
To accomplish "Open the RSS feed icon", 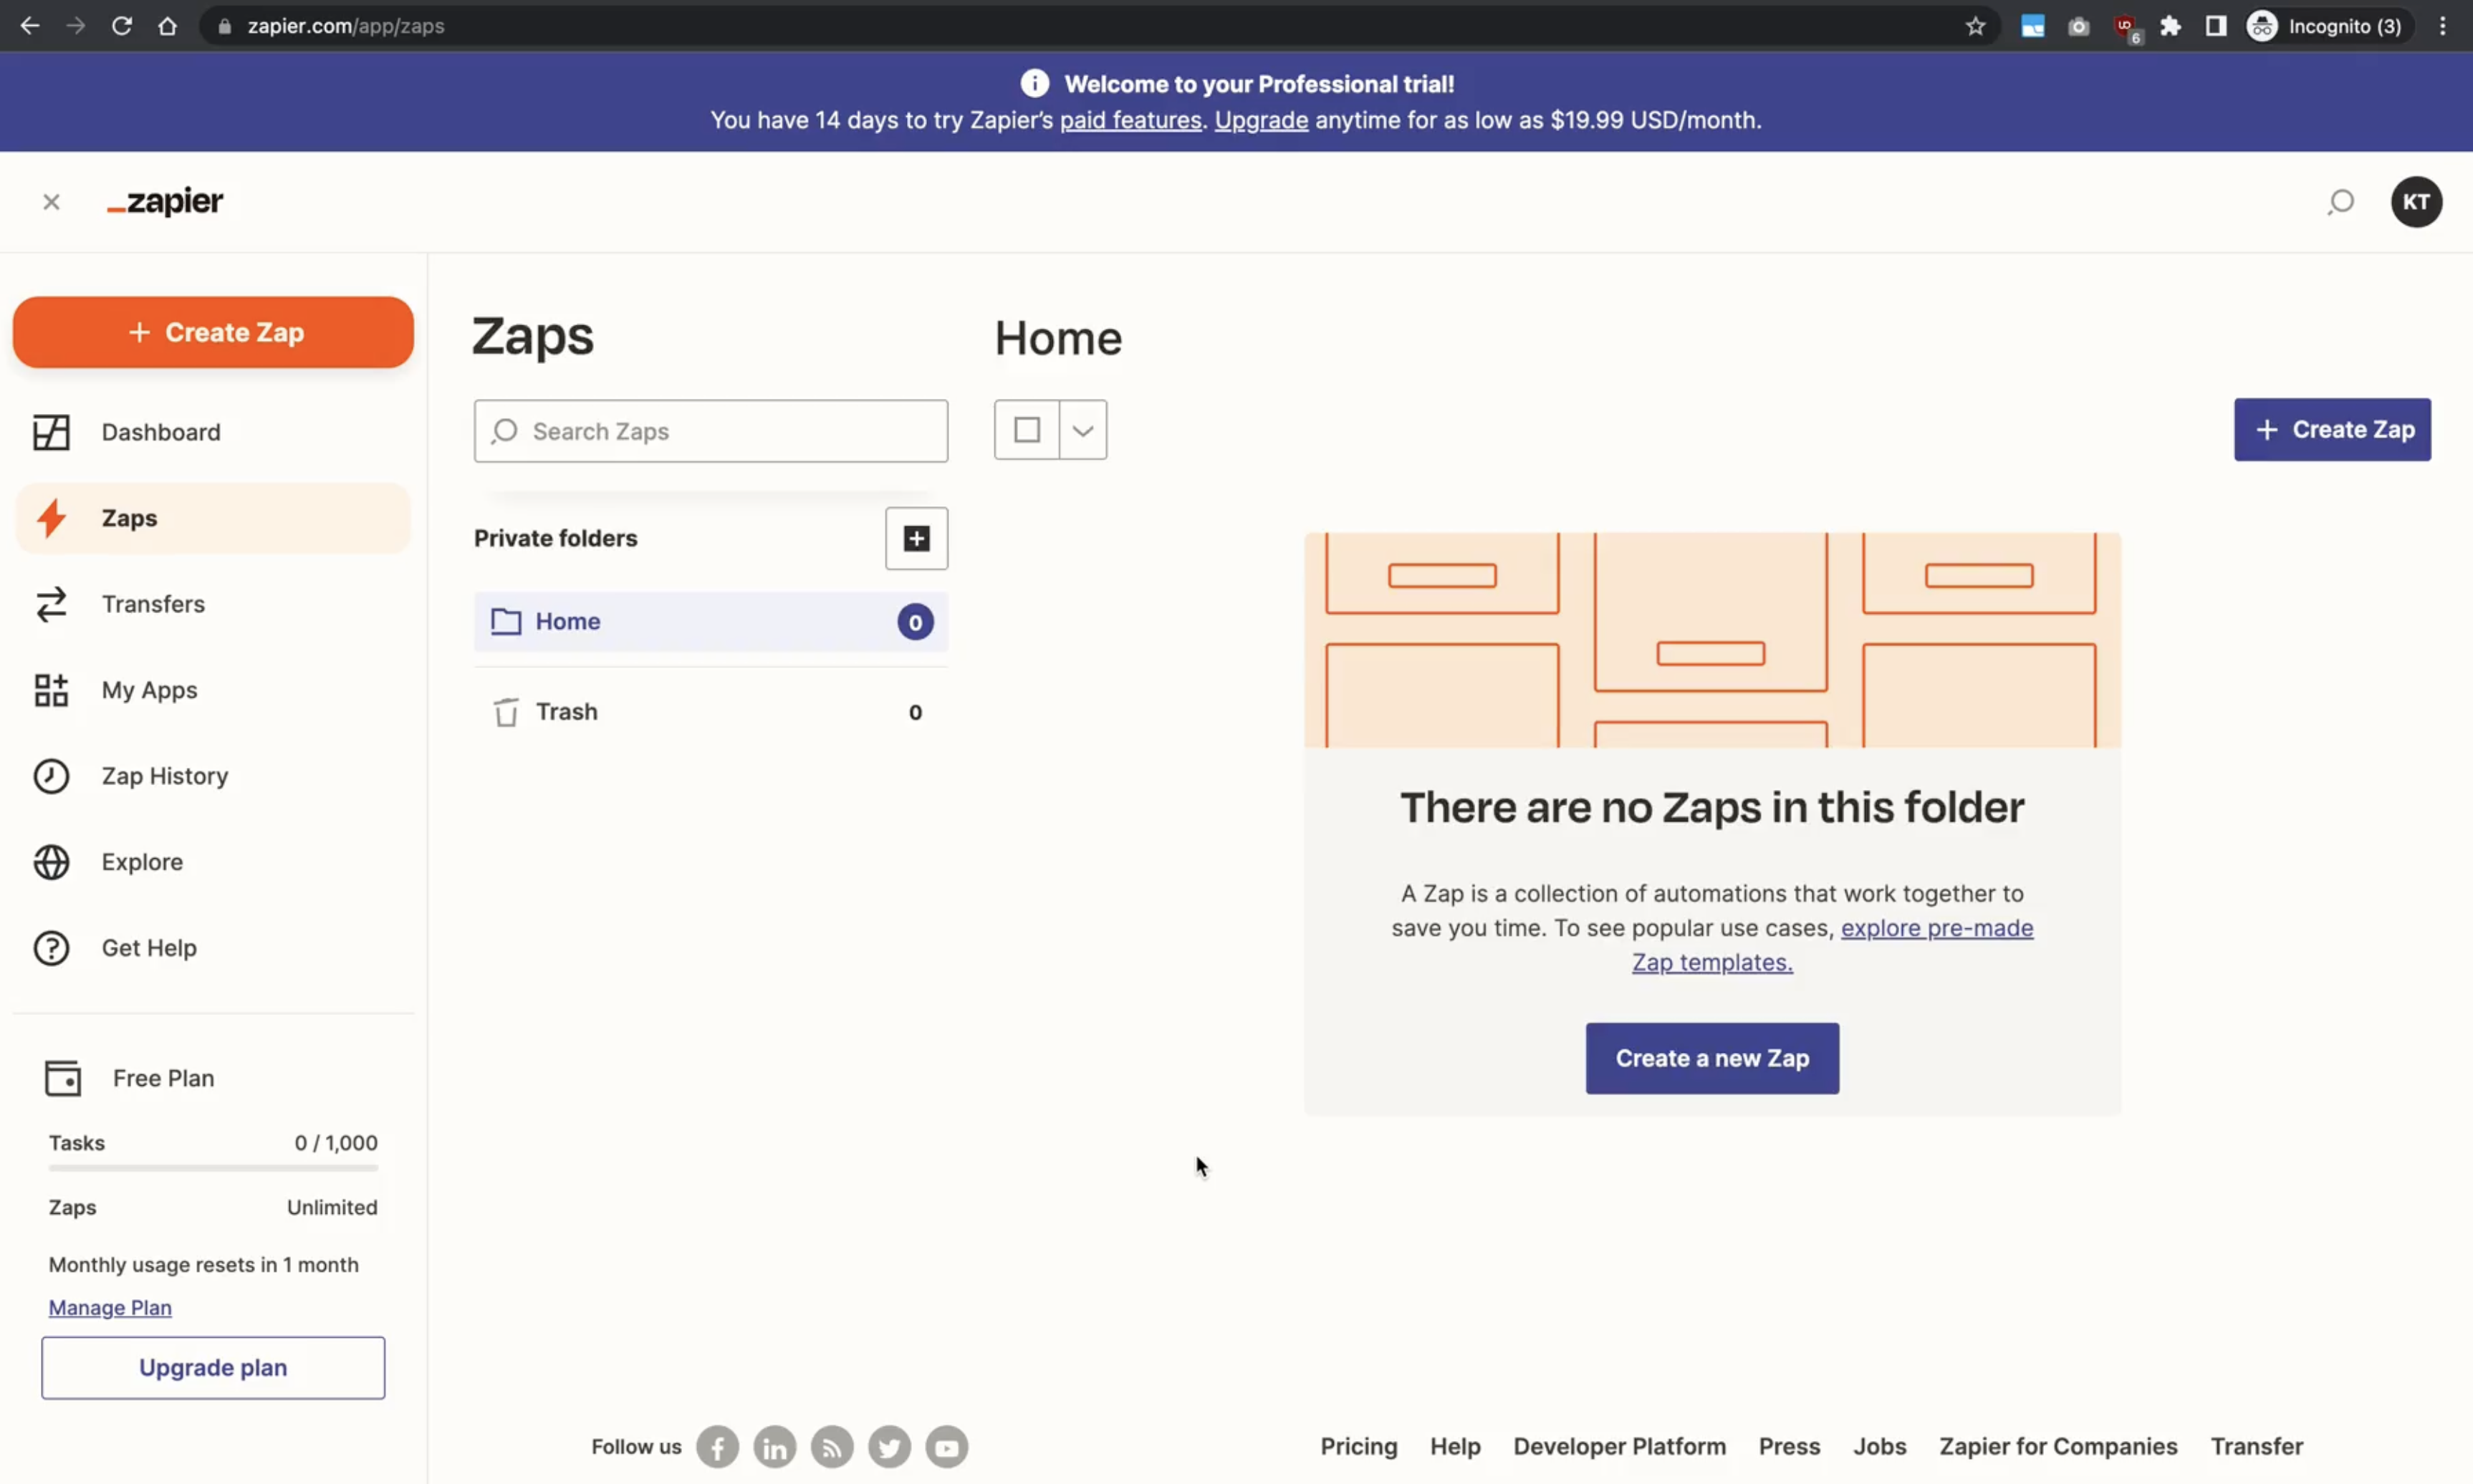I will pos(832,1447).
